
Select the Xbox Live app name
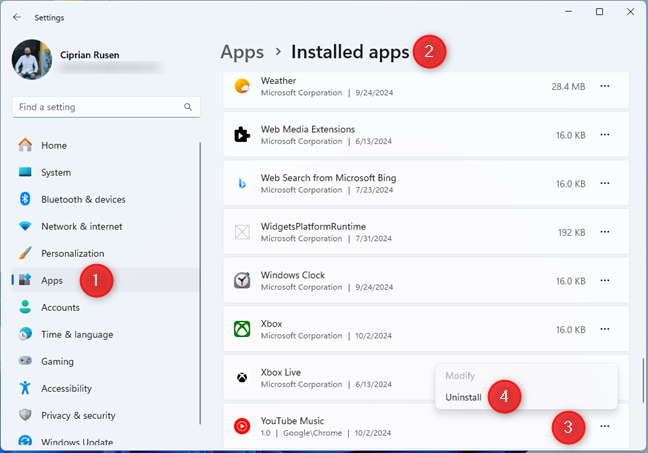[281, 372]
